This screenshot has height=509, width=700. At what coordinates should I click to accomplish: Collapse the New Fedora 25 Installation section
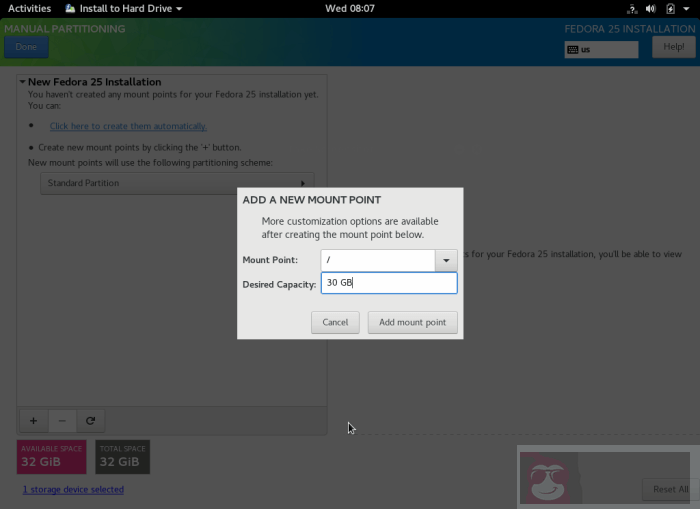[22, 82]
